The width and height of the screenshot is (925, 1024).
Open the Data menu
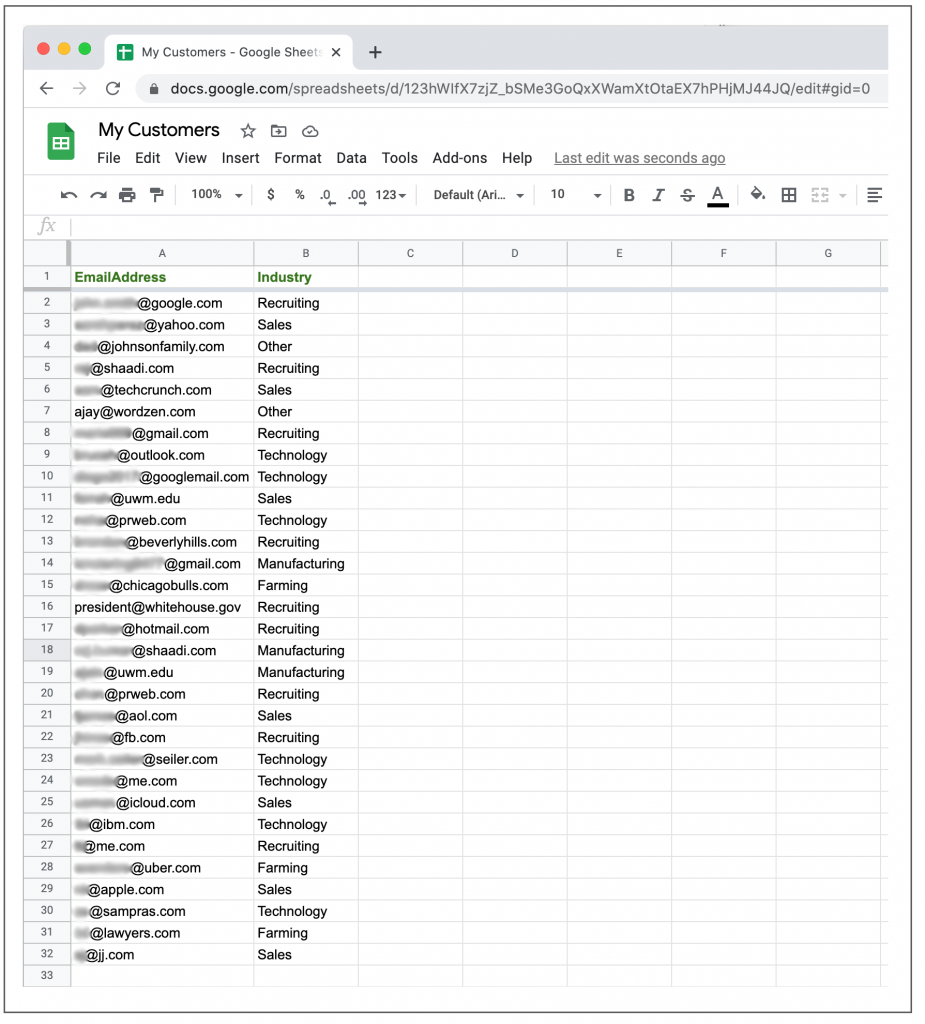click(x=351, y=158)
